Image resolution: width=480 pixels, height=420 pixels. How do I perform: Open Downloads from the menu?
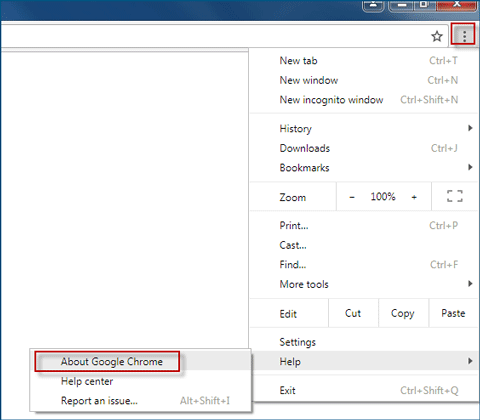click(364, 148)
